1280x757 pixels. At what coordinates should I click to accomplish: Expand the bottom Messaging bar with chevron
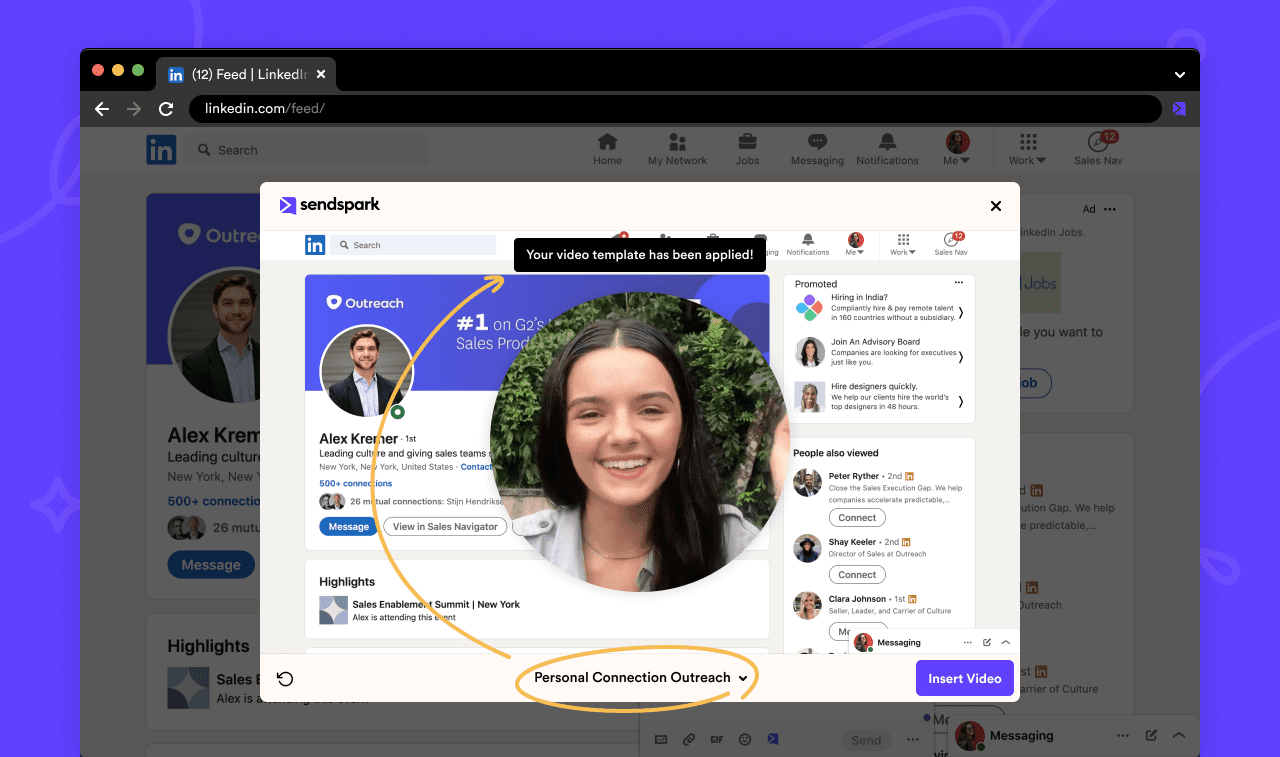[x=1179, y=735]
